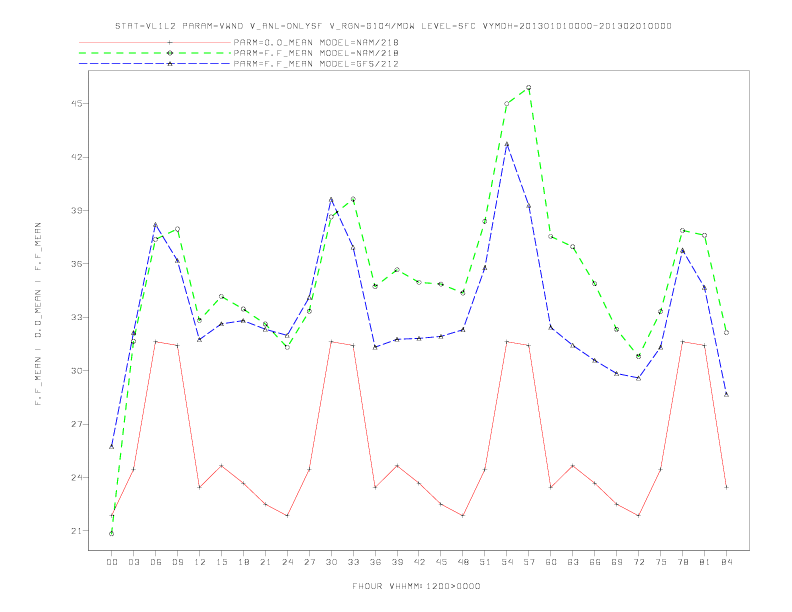
Task: Click y-axis tick label 33
Action: (76, 317)
